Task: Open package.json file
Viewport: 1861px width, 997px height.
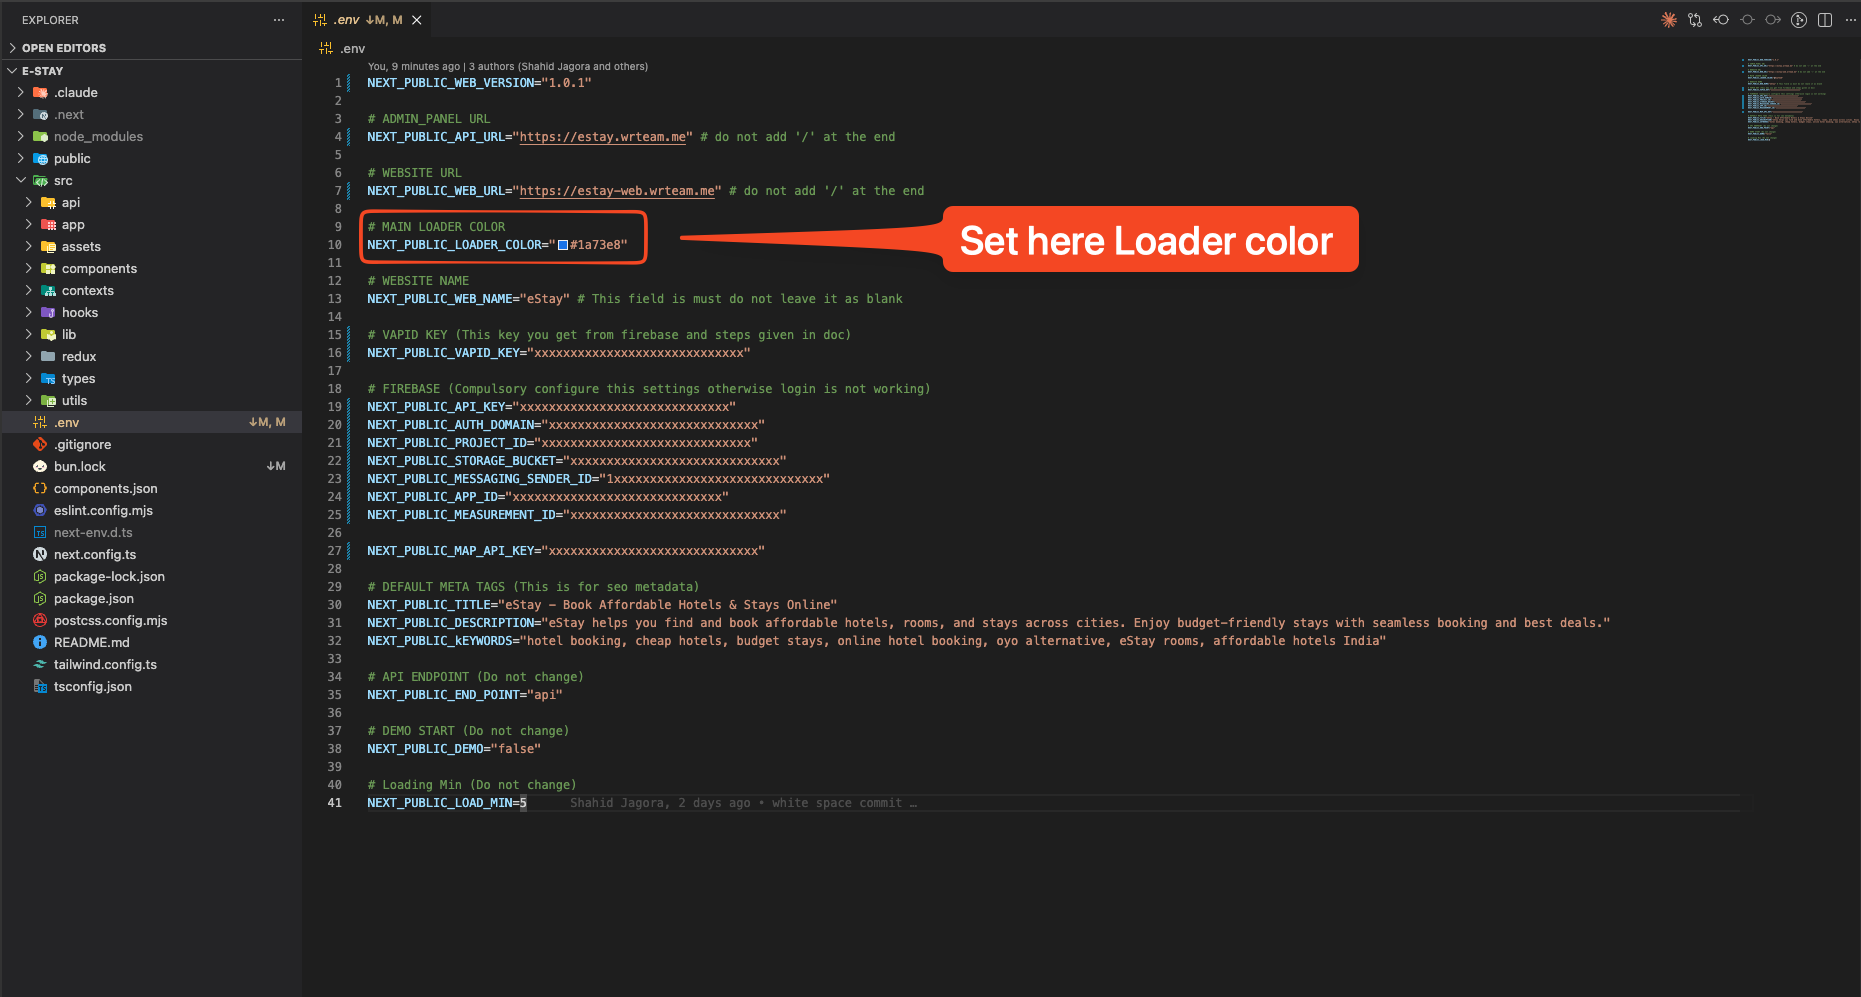Action: (150, 599)
